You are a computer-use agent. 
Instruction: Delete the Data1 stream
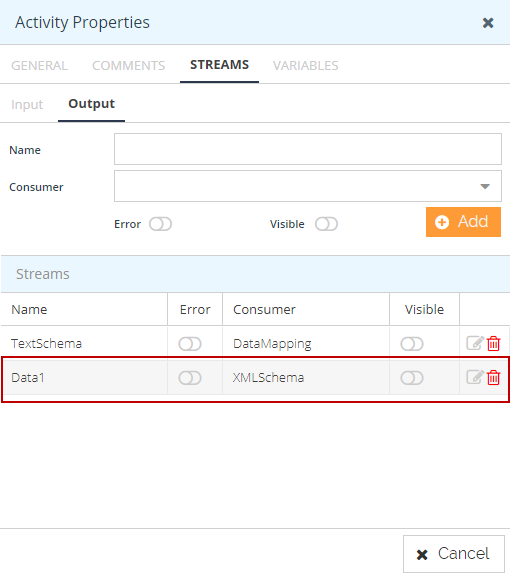493,377
